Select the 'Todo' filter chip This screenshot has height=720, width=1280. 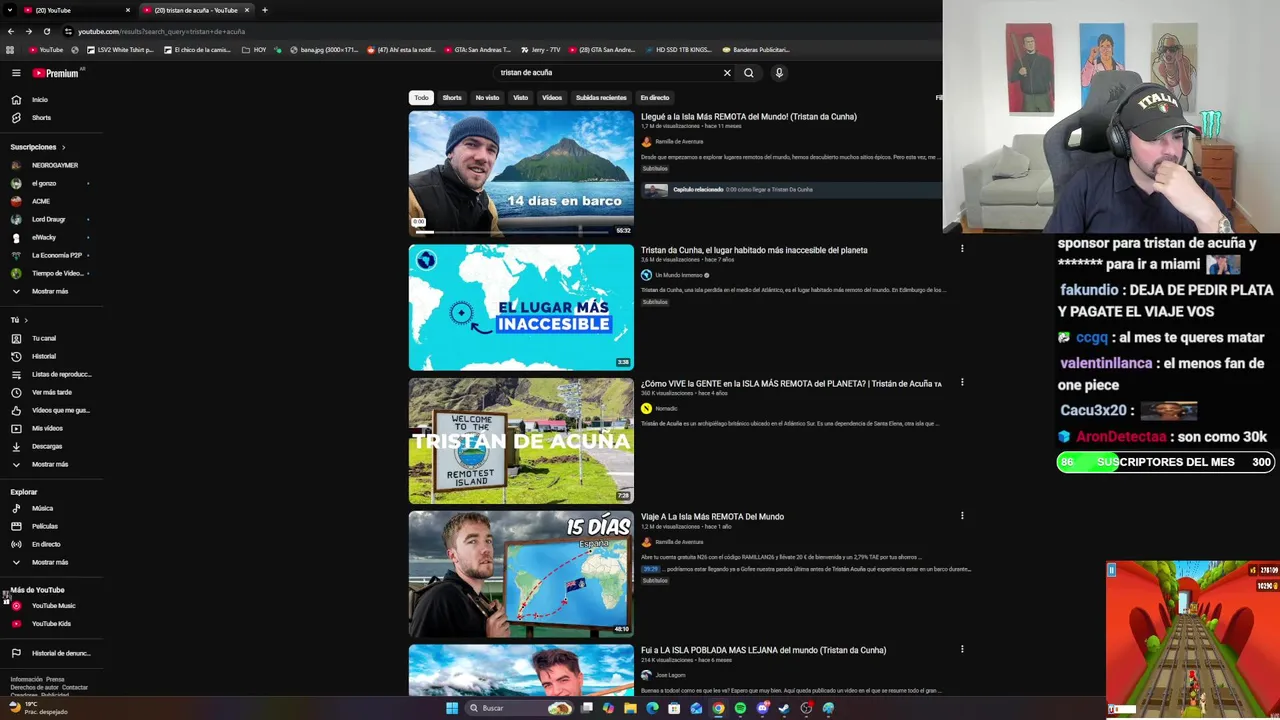coord(421,97)
